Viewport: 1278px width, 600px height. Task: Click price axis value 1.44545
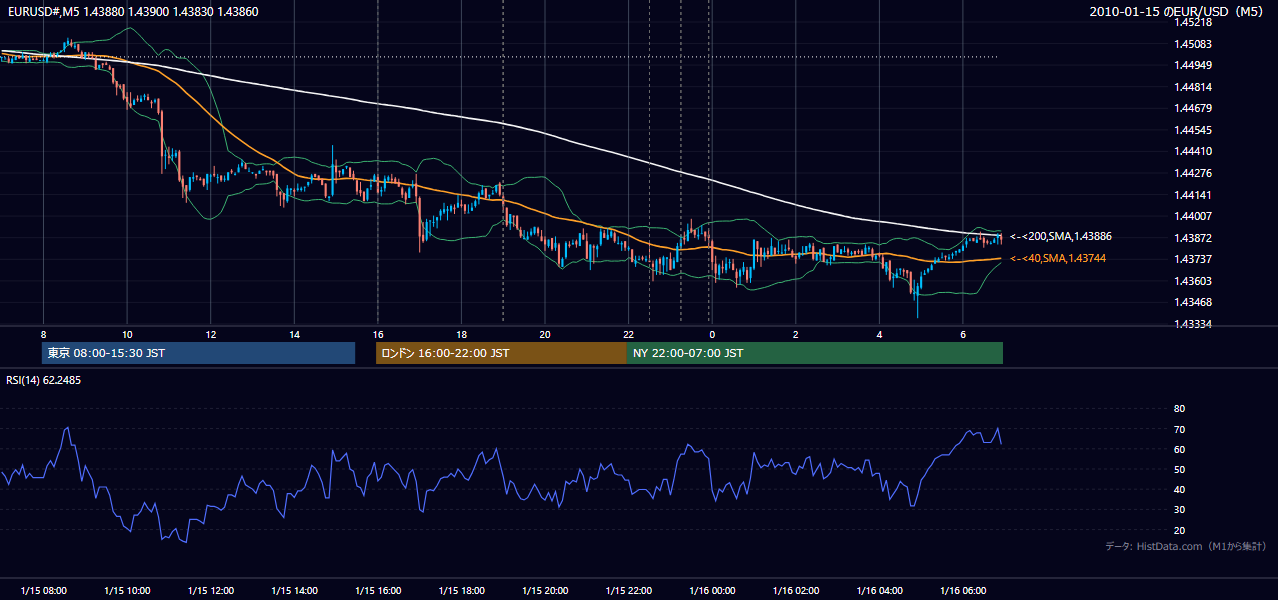point(1193,130)
